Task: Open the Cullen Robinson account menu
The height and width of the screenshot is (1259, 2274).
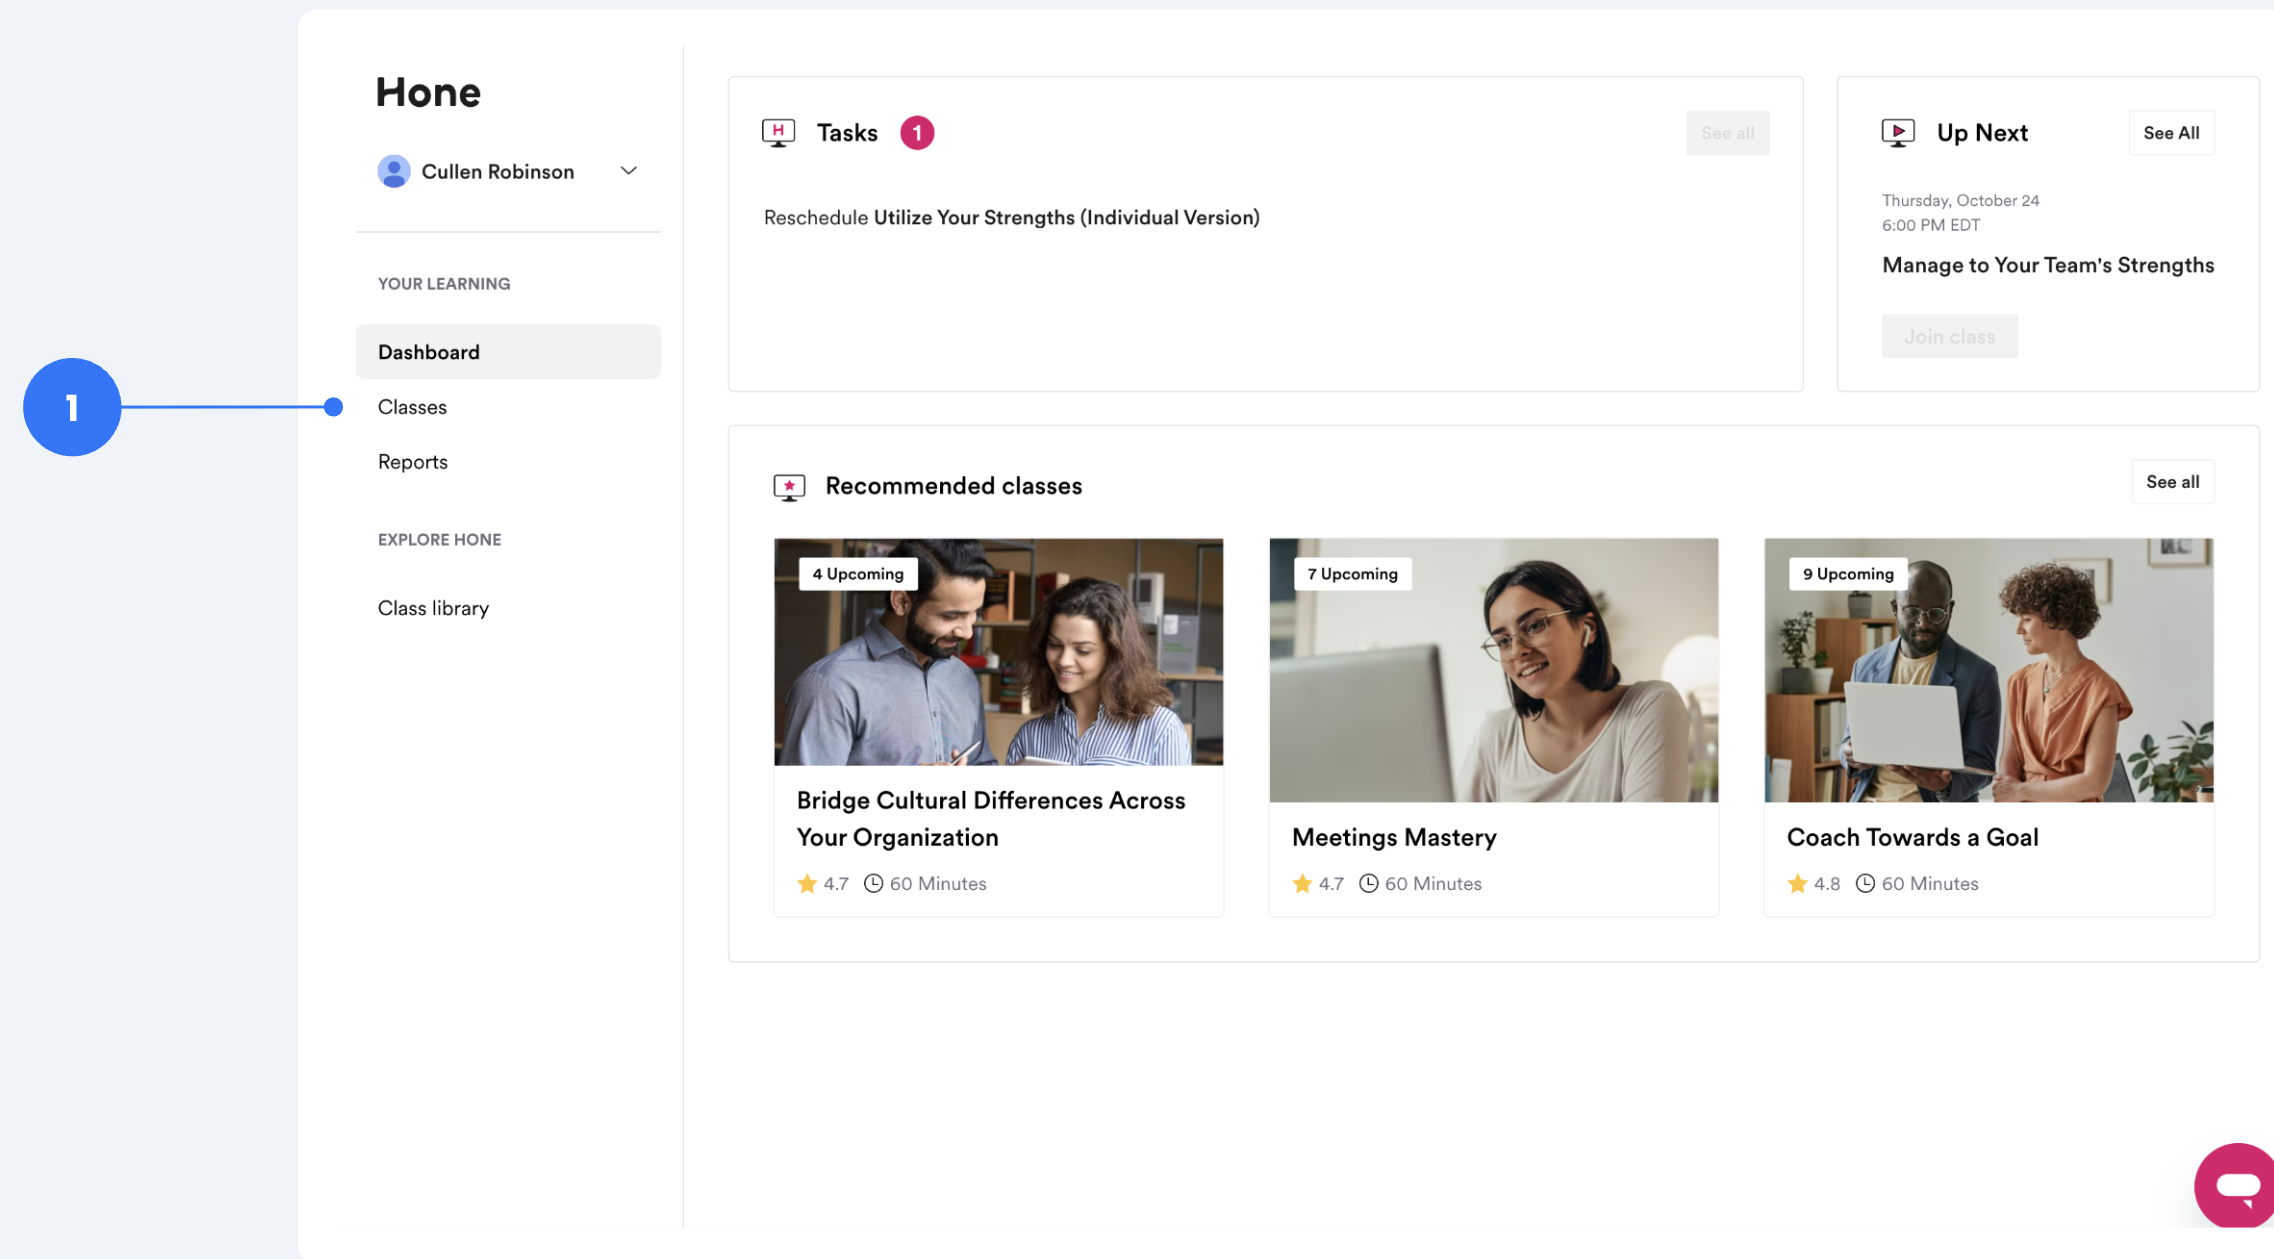Action: pyautogui.click(x=497, y=171)
